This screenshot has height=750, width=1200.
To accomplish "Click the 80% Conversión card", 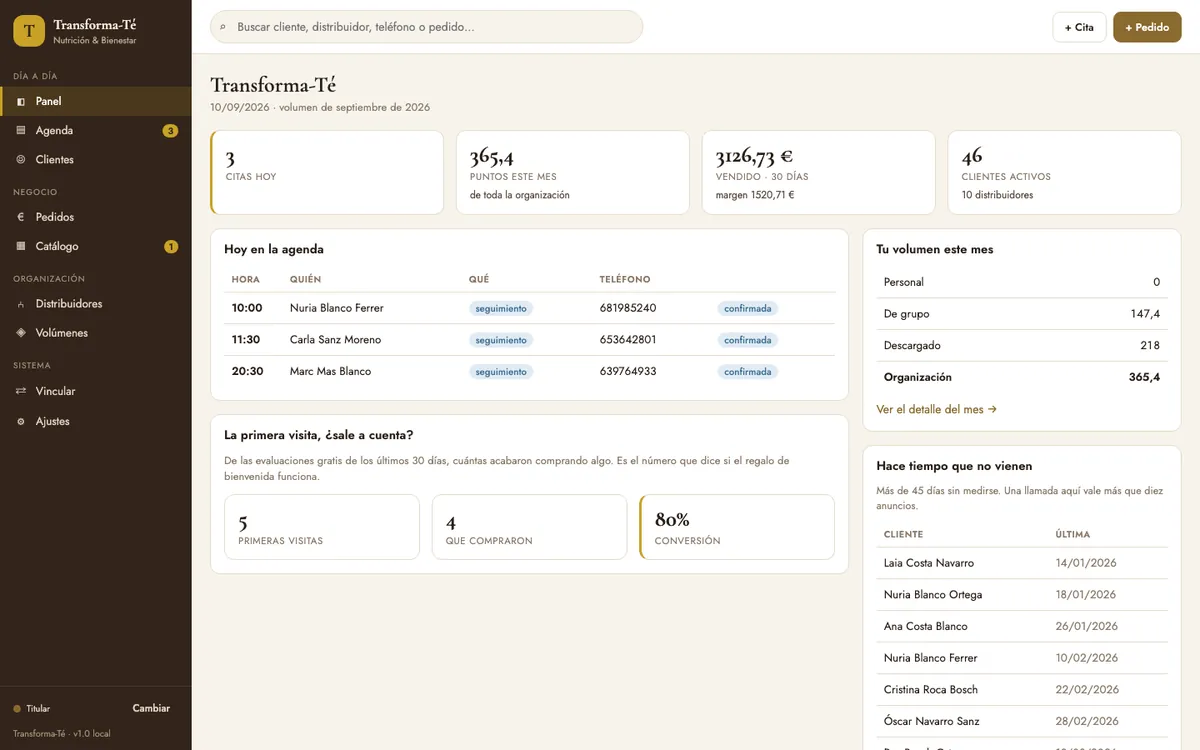I will tap(737, 527).
